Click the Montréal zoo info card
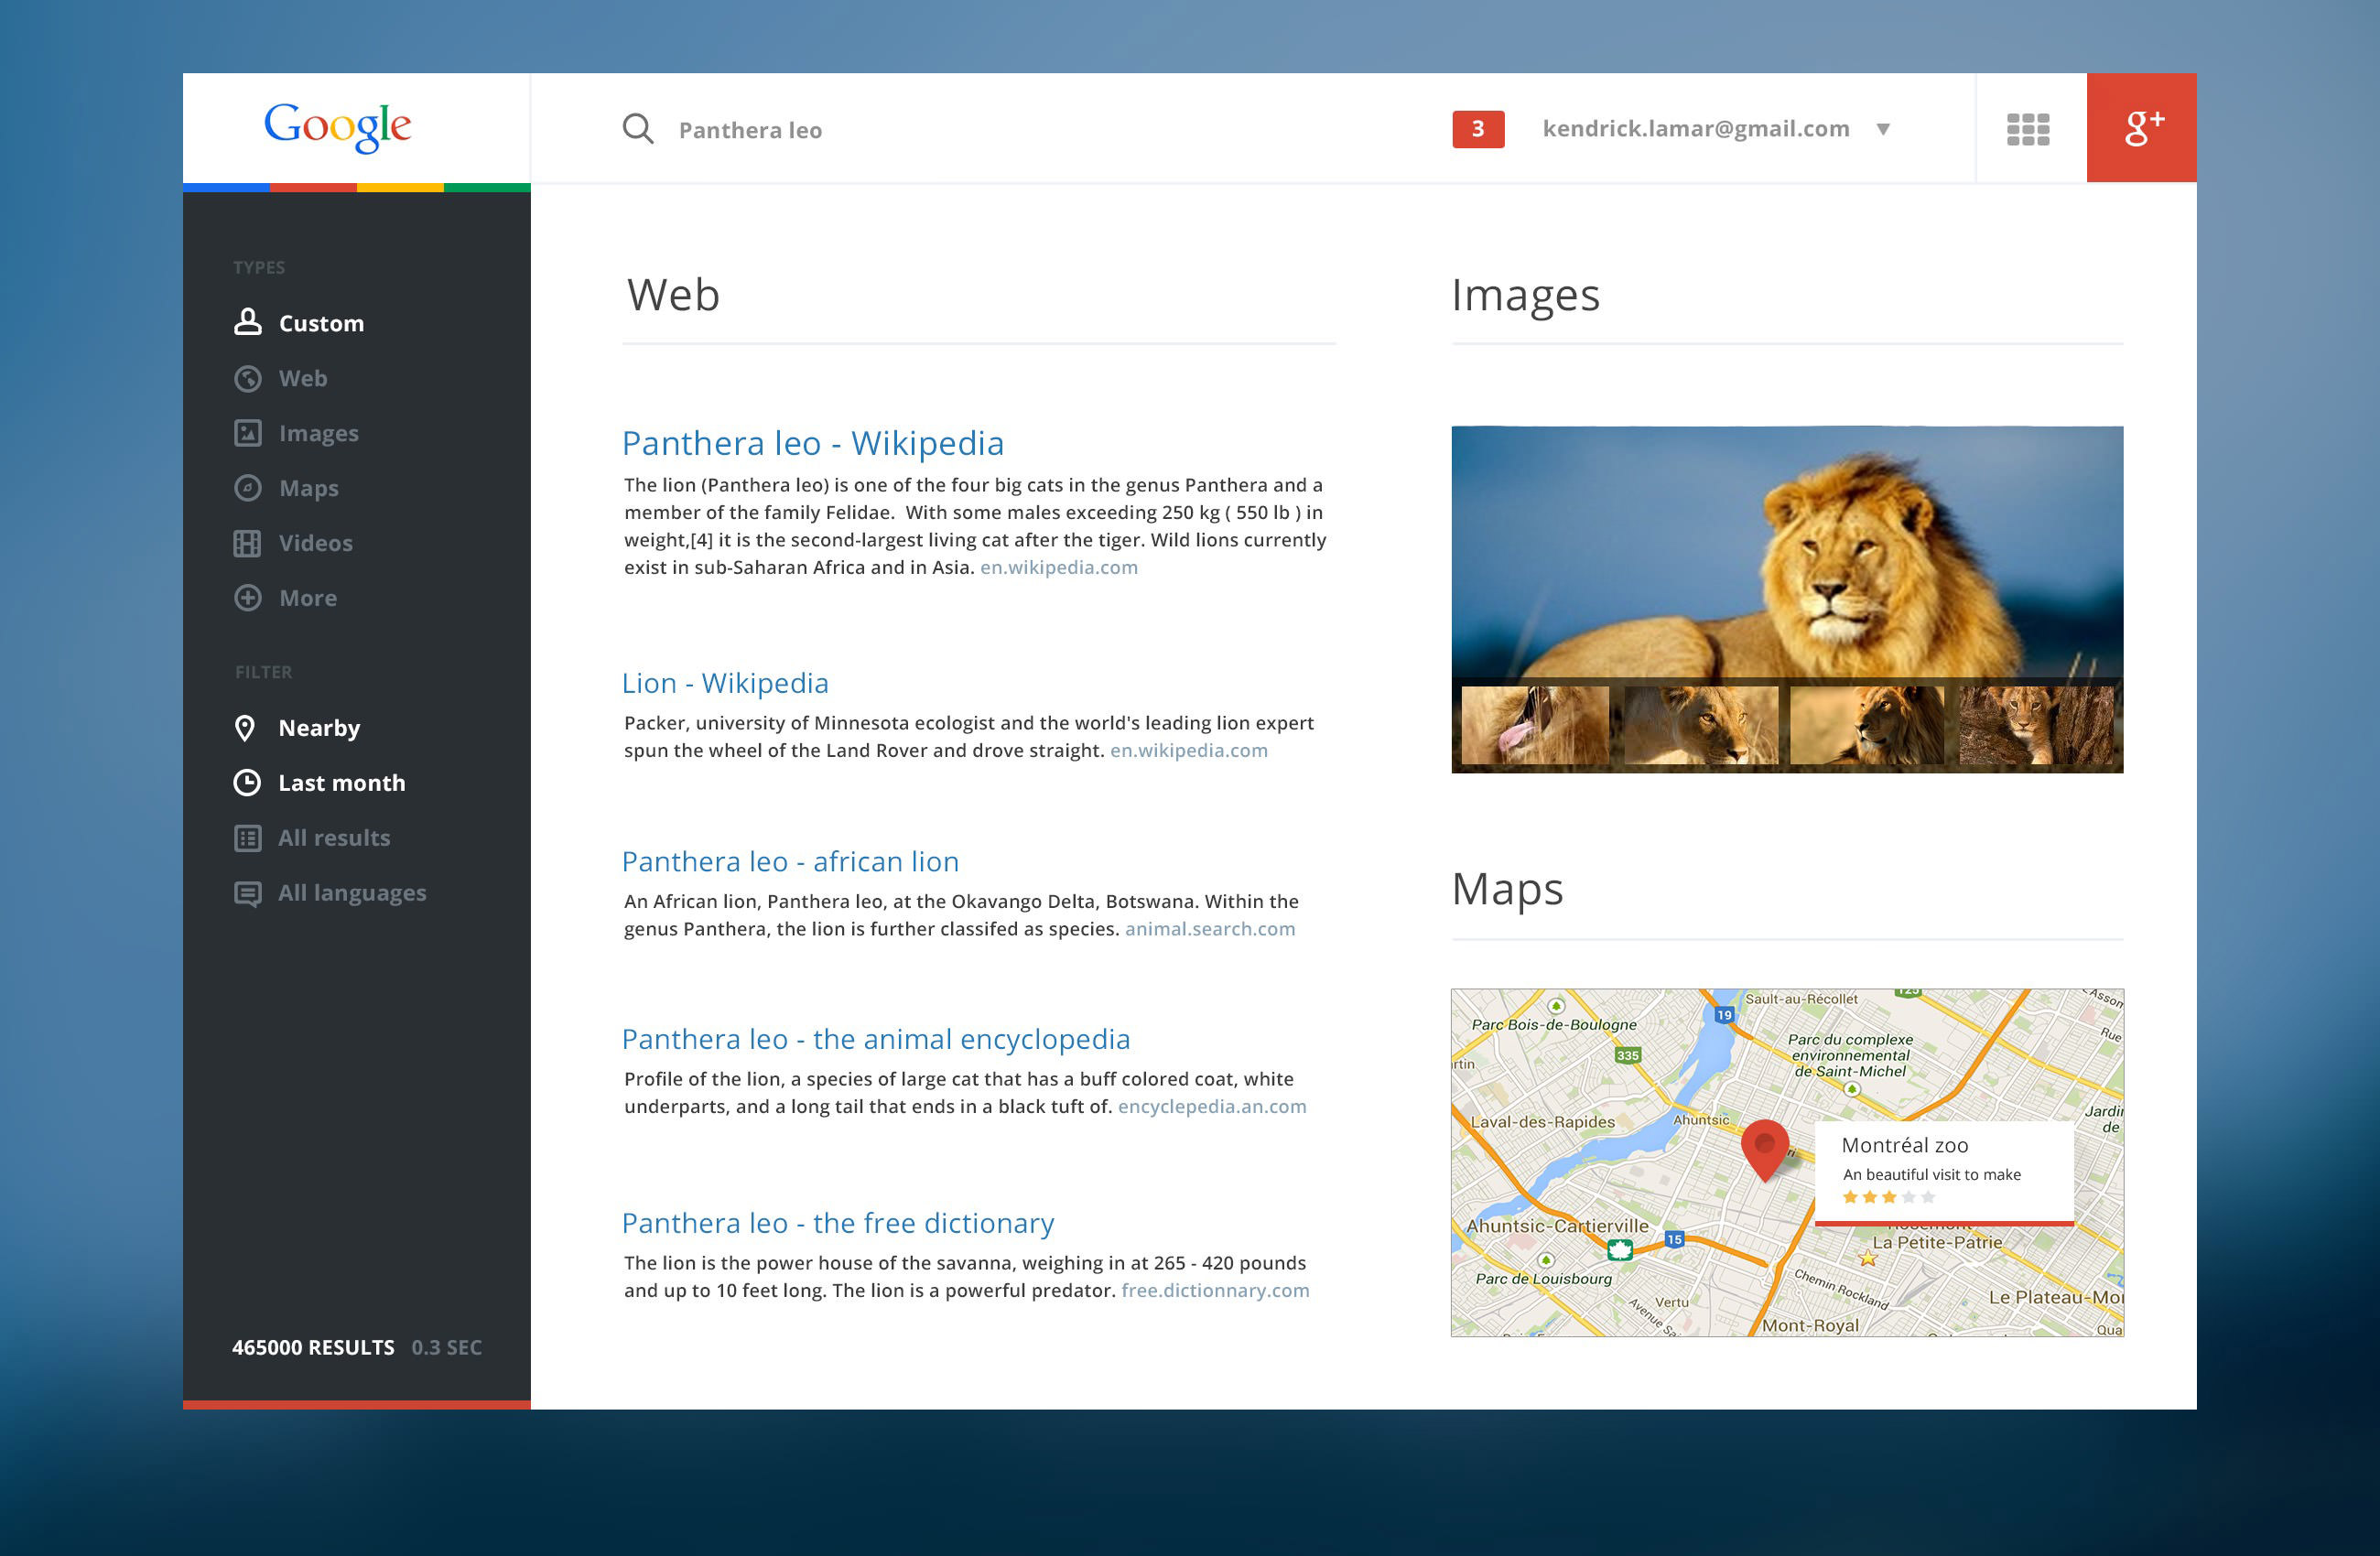 click(1944, 1172)
